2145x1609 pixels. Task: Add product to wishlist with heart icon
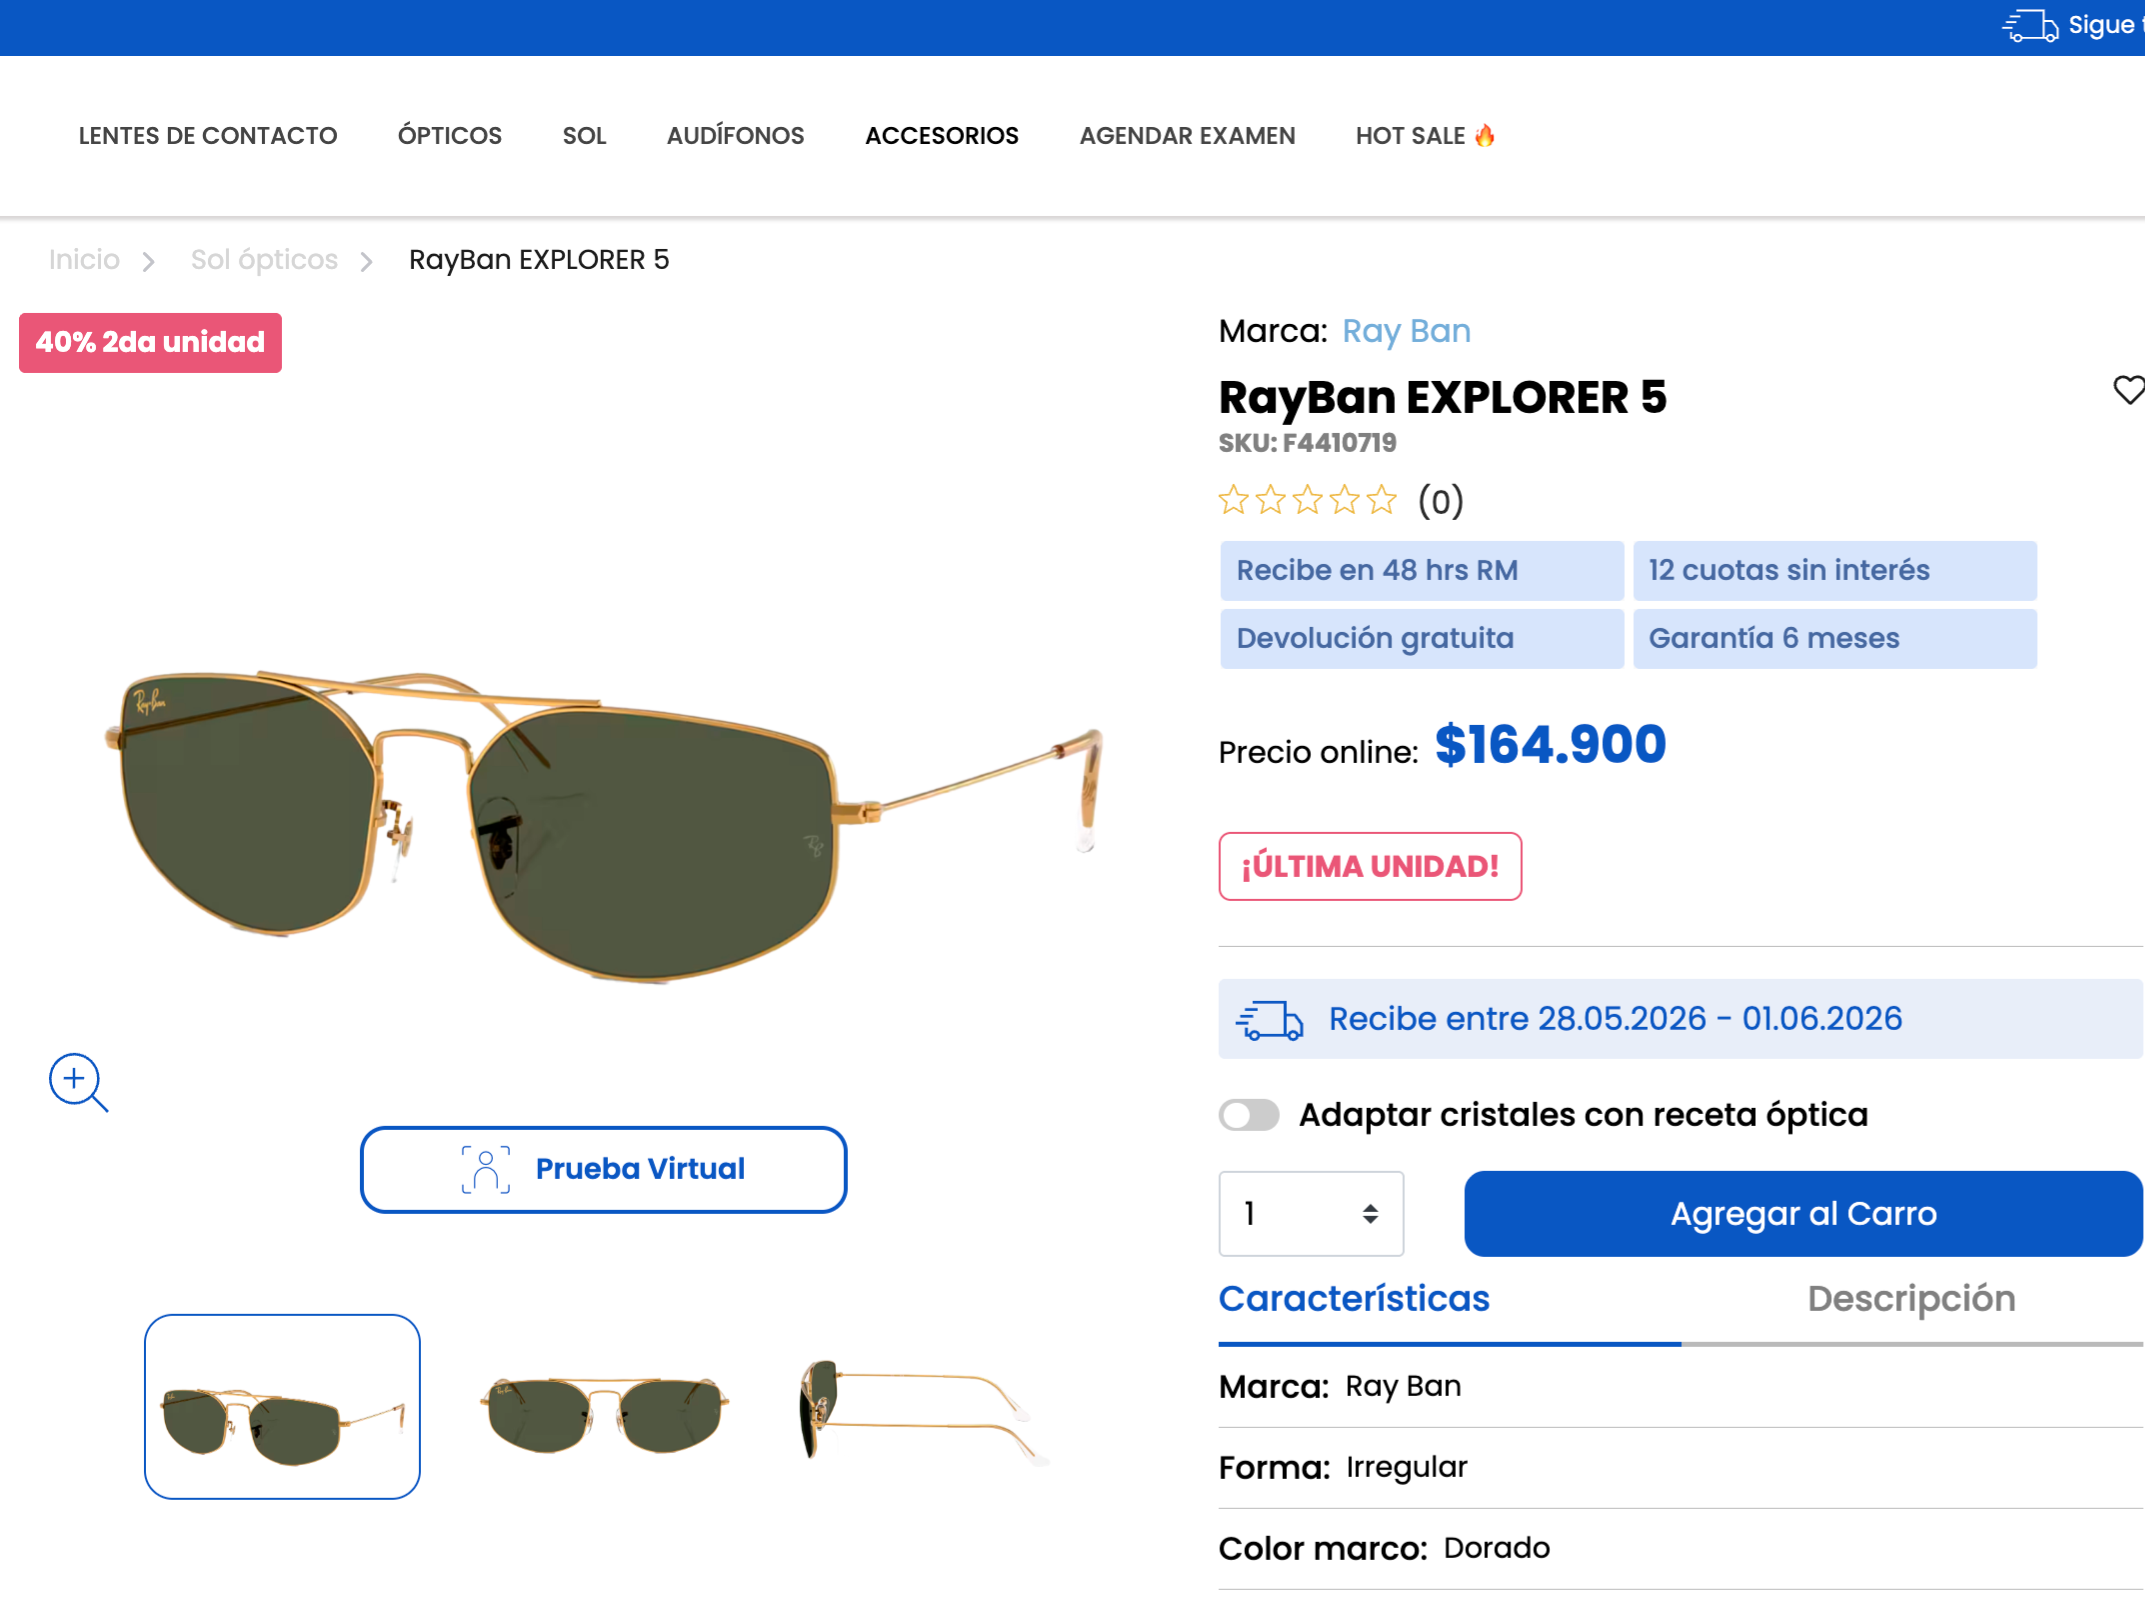[x=2129, y=389]
